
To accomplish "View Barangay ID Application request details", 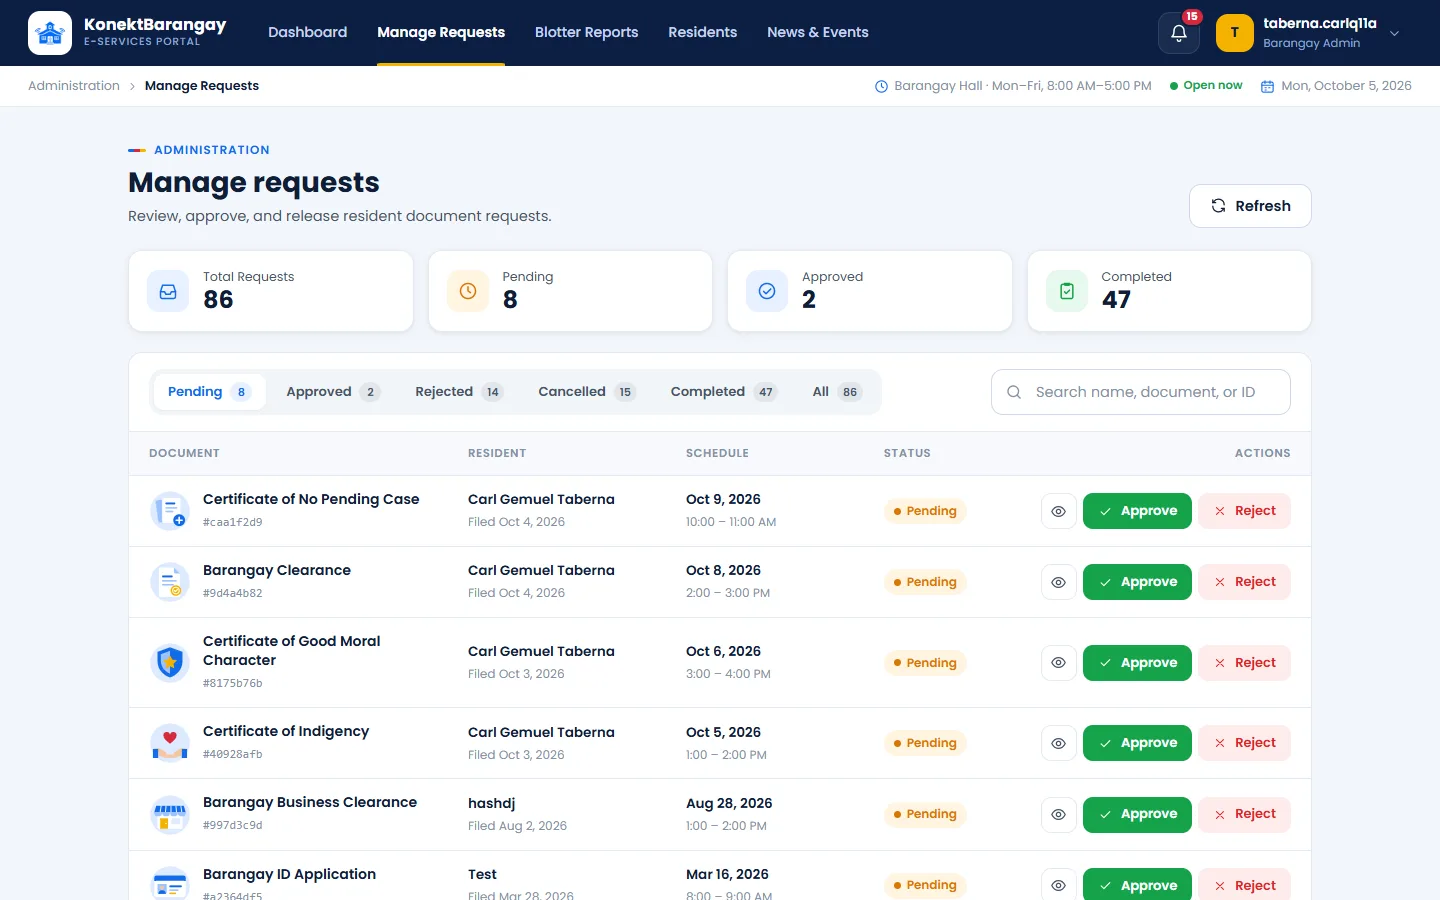I will pyautogui.click(x=1058, y=885).
